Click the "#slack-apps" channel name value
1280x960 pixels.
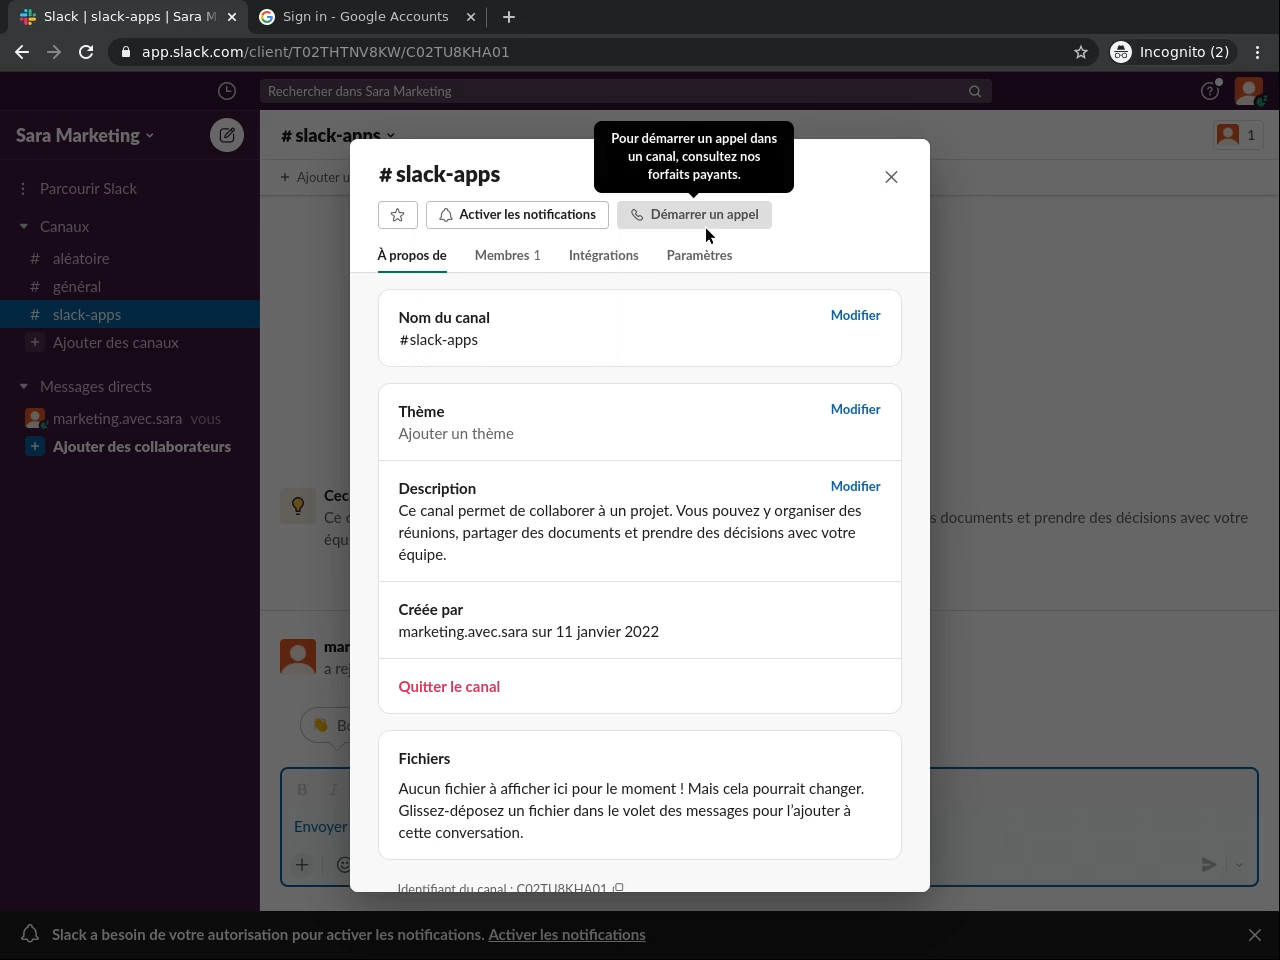pos(439,340)
